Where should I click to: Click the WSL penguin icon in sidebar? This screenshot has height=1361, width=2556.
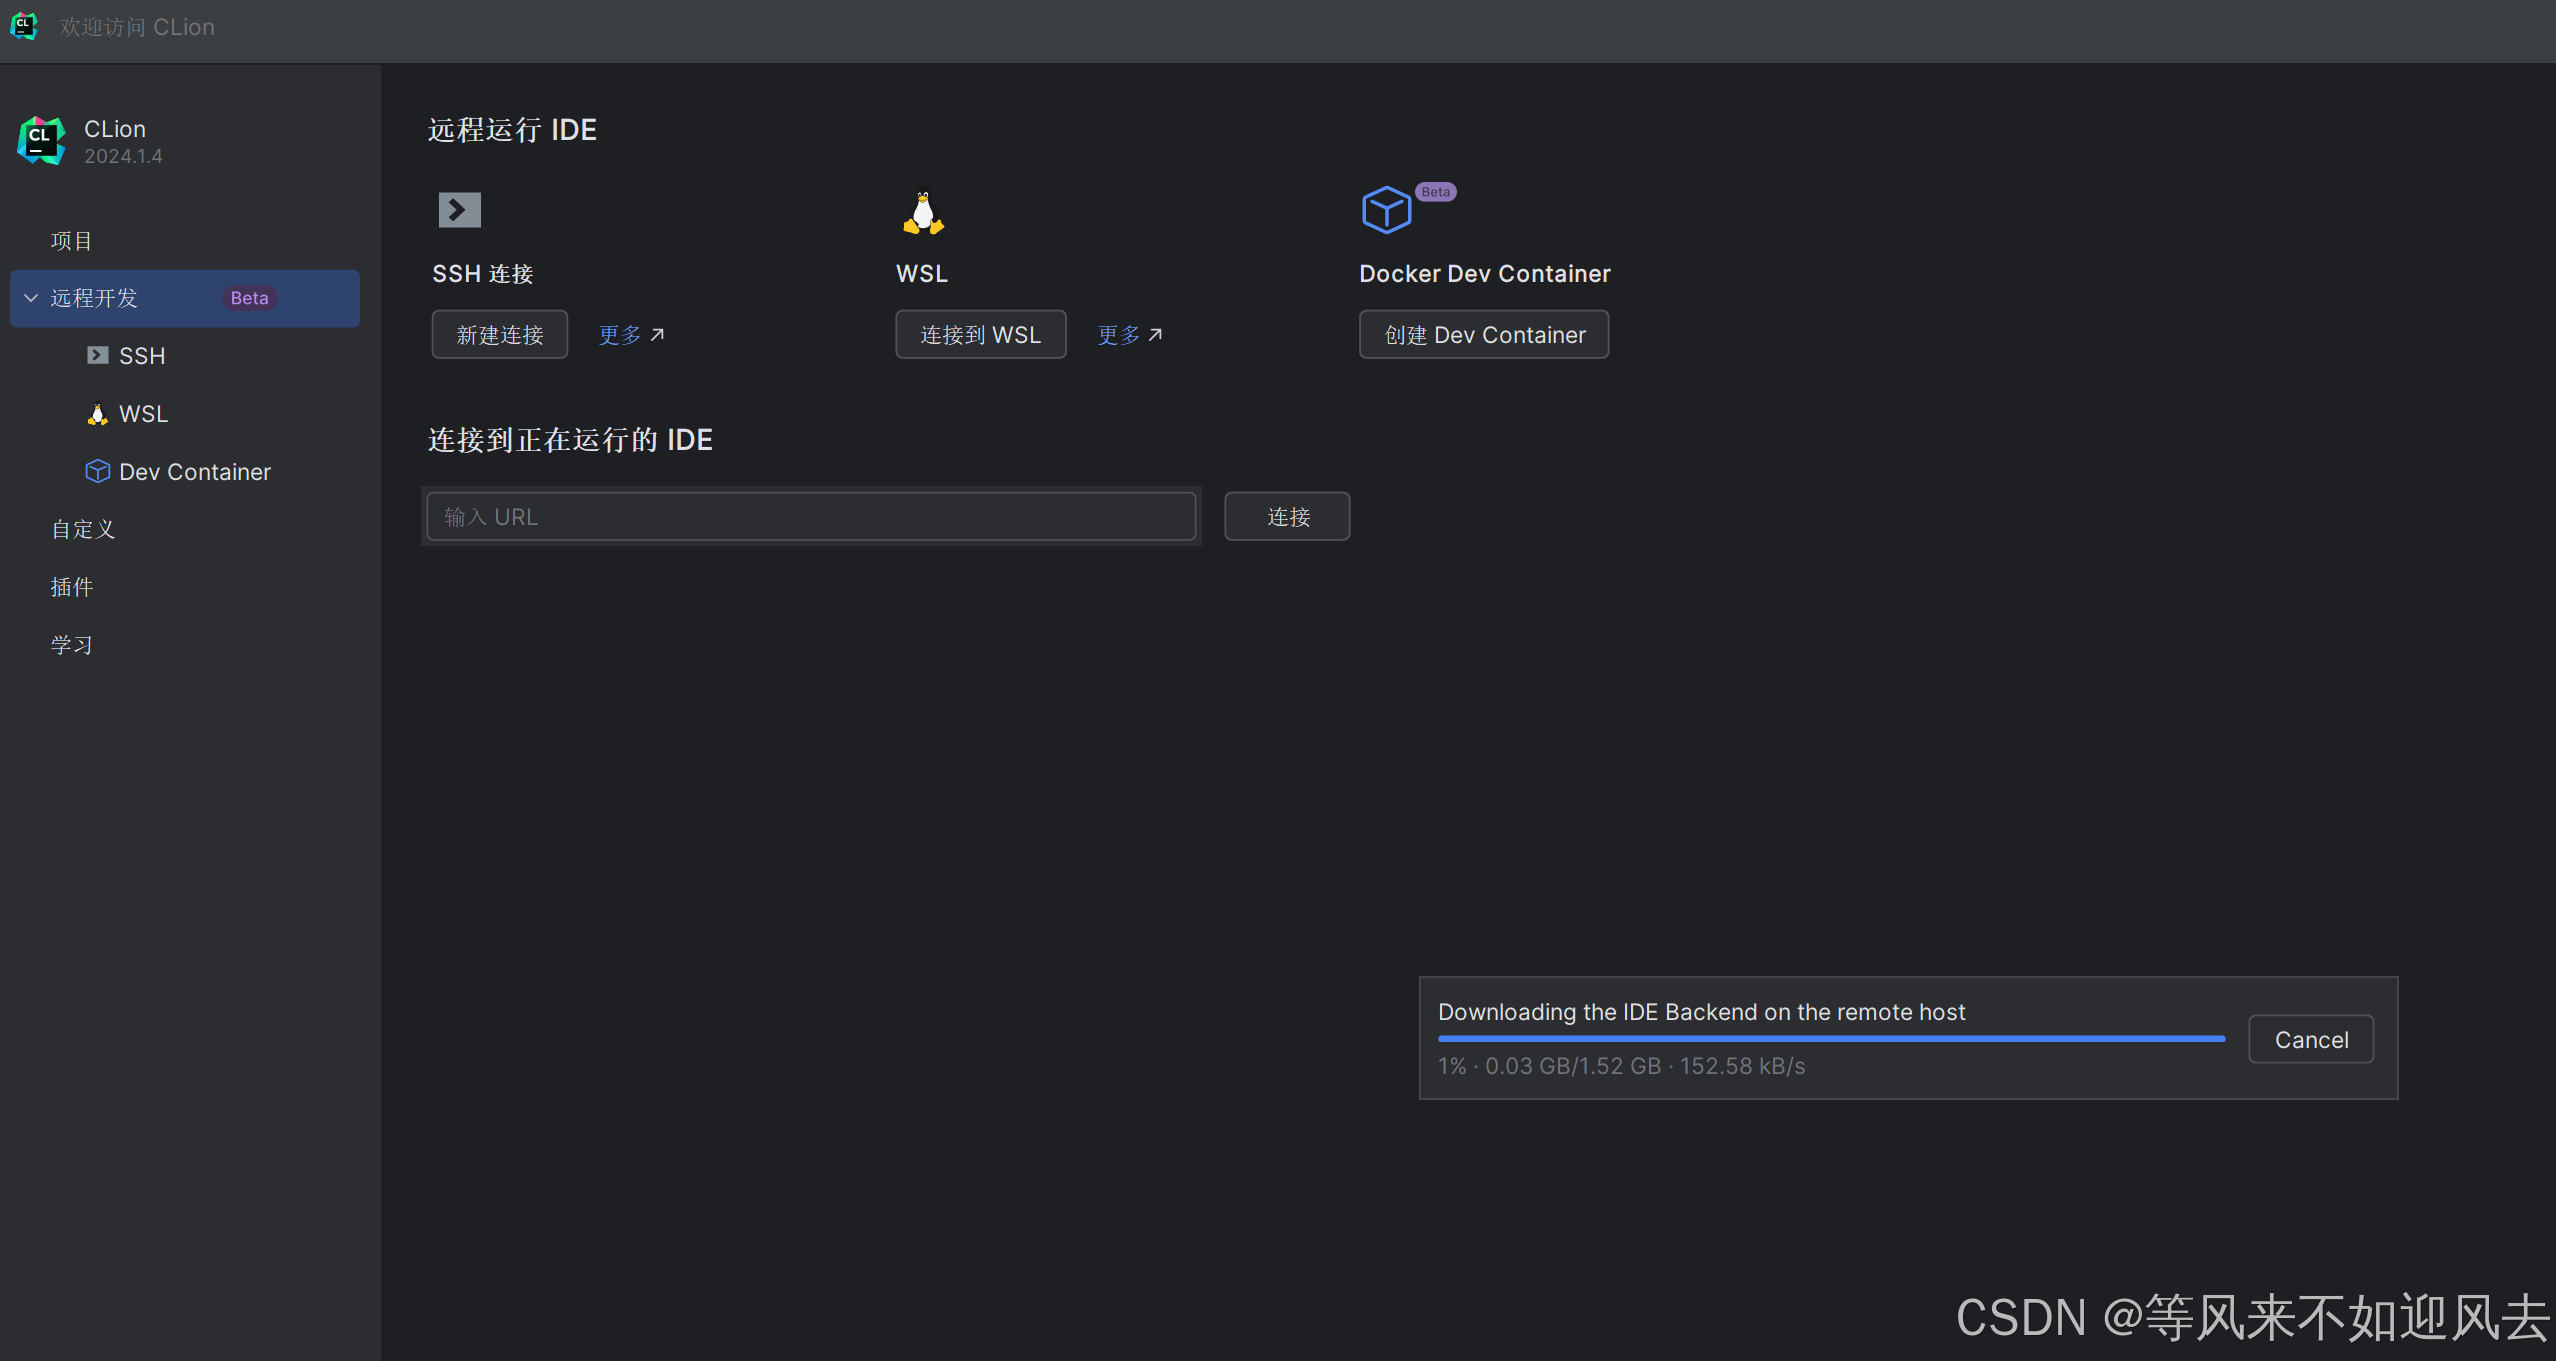(x=97, y=413)
